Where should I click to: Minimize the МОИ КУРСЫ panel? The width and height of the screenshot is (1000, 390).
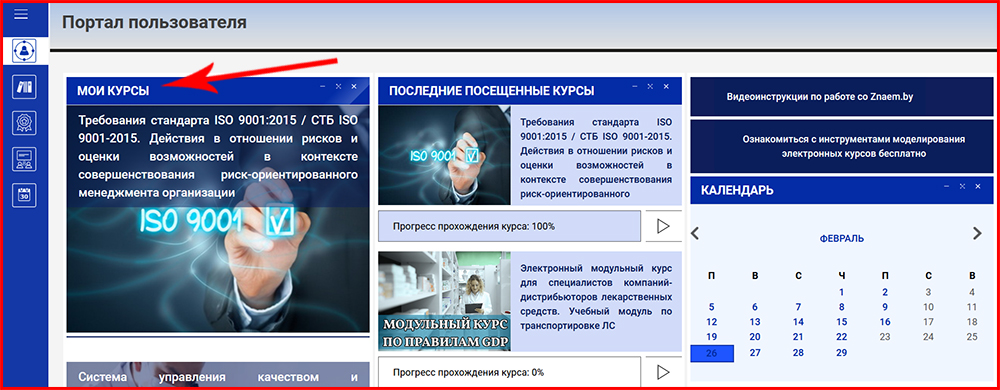pyautogui.click(x=323, y=86)
